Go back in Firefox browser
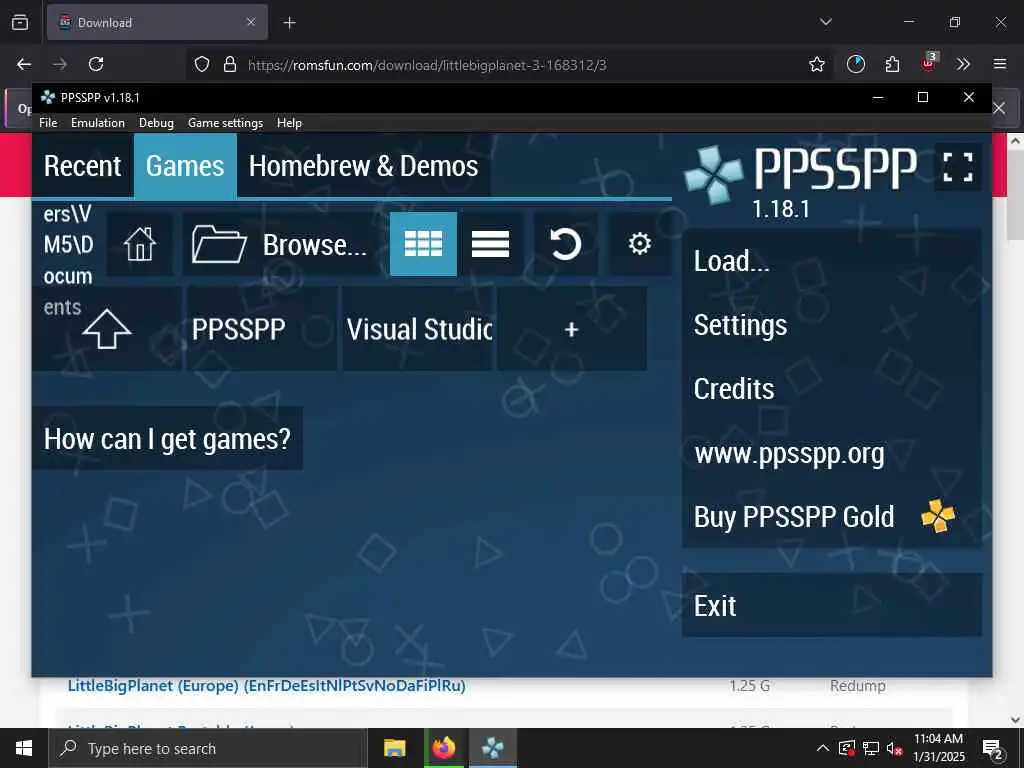Viewport: 1024px width, 768px height. [24, 64]
